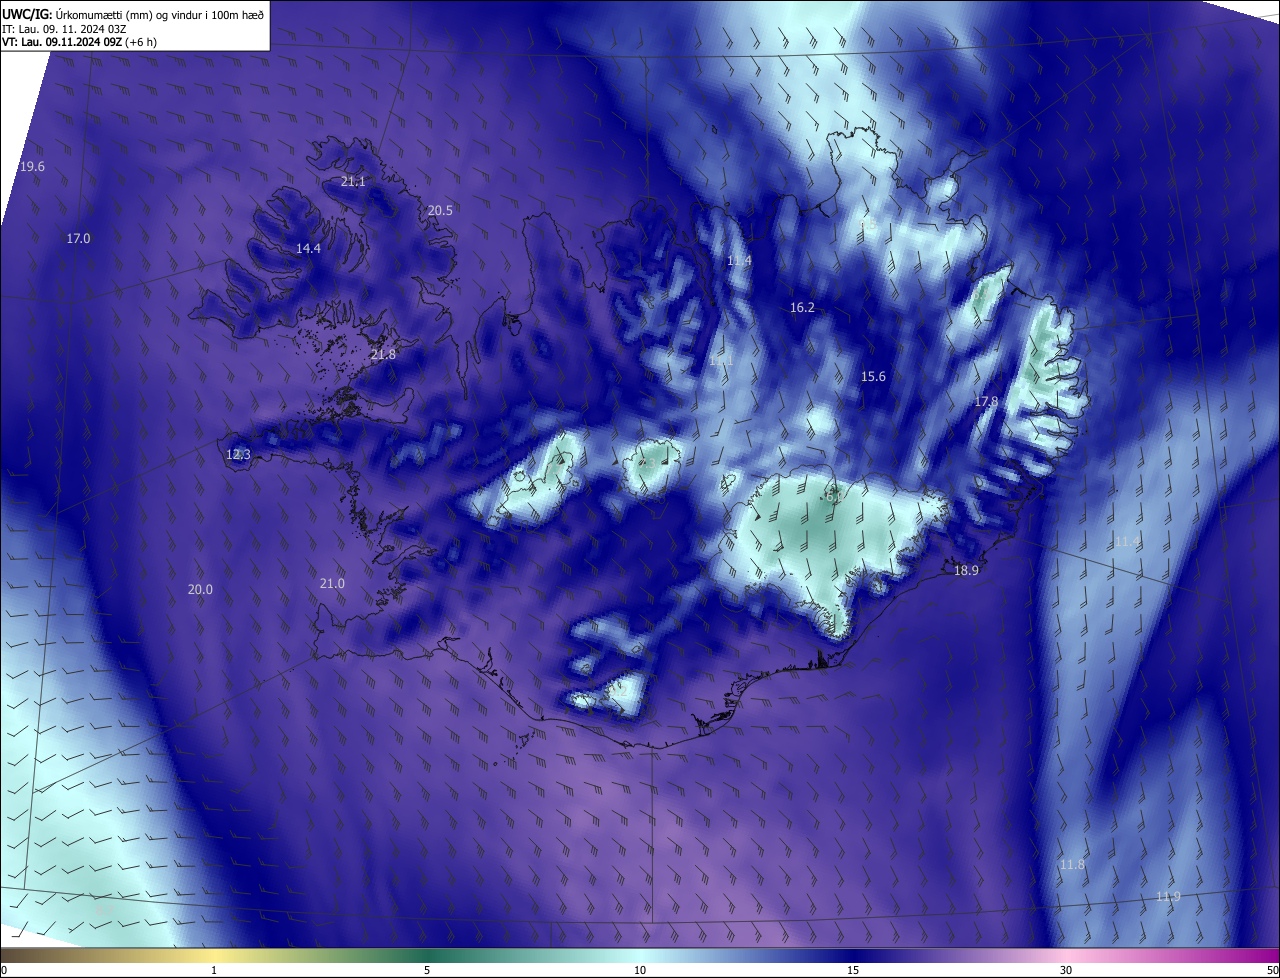Click the value label 11.8
The height and width of the screenshot is (978, 1280).
pos(1072,864)
